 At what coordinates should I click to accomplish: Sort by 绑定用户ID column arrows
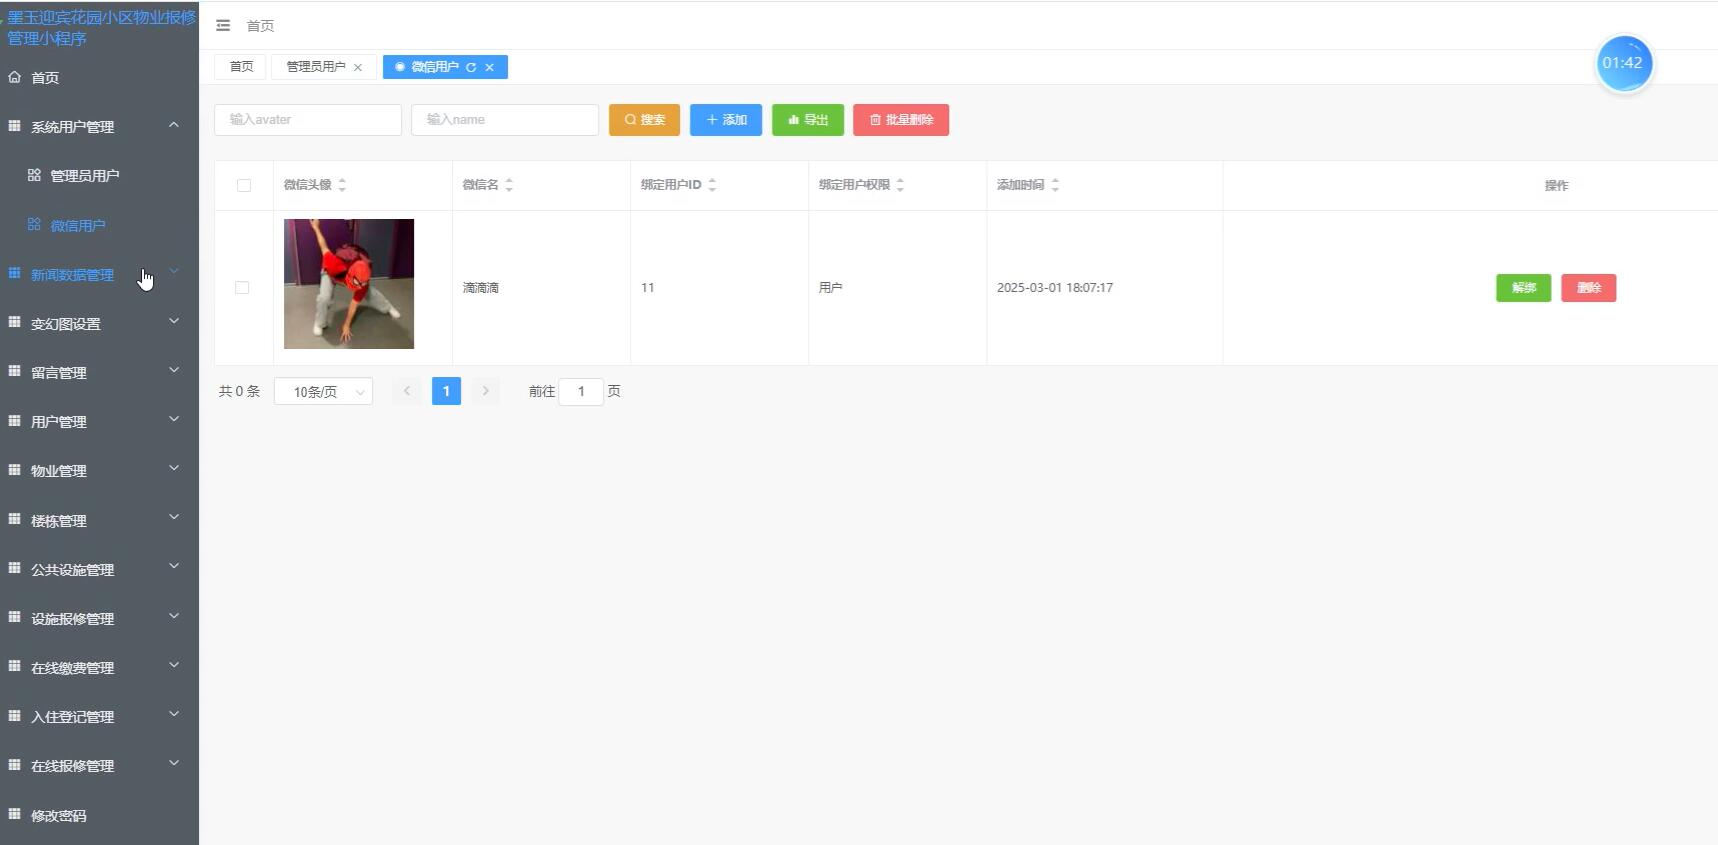click(712, 185)
